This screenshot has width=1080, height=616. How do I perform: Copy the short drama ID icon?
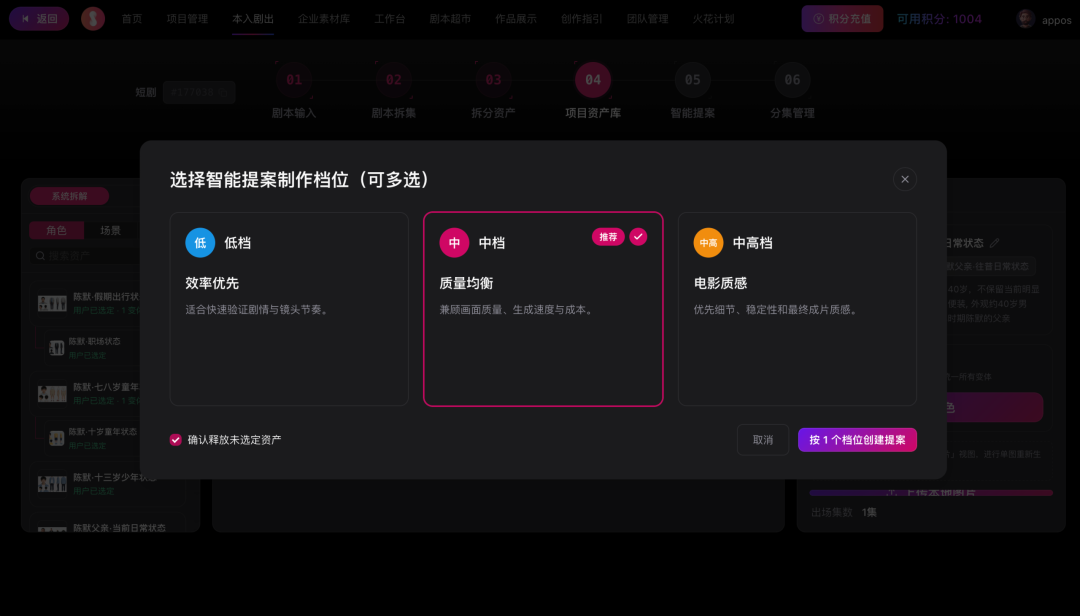[224, 92]
